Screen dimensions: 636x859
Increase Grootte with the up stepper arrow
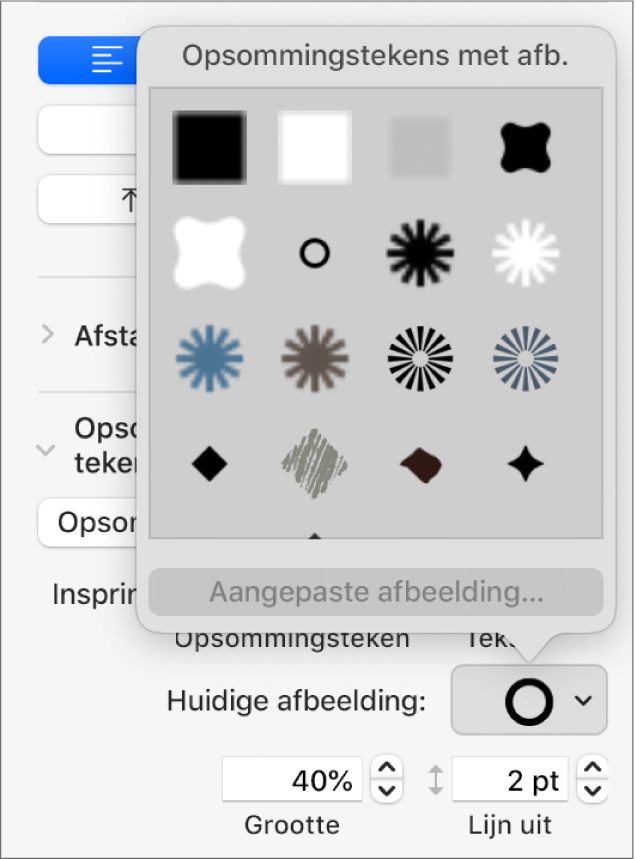pos(386,769)
